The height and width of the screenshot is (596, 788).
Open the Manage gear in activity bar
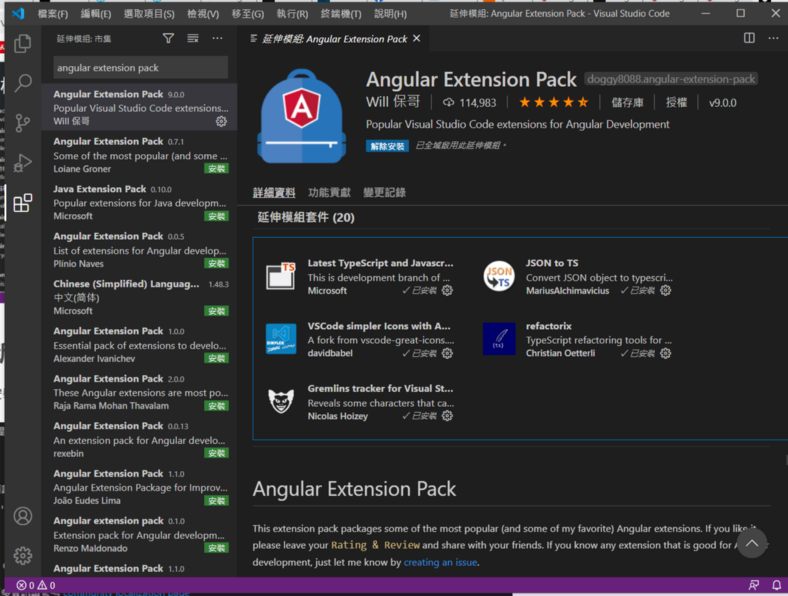click(23, 555)
